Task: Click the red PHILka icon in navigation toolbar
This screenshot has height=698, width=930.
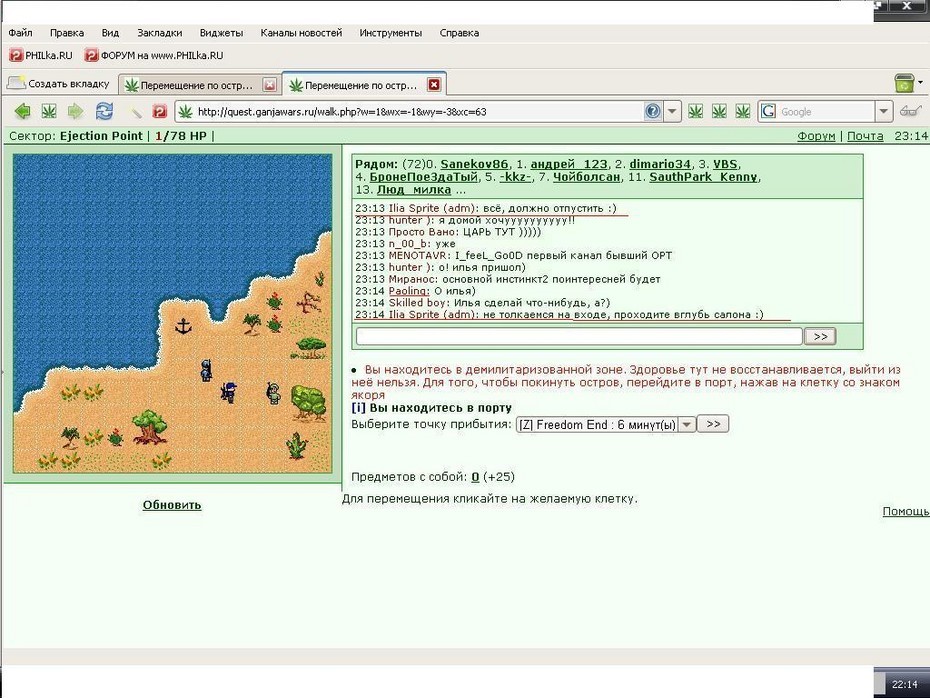Action: [160, 111]
